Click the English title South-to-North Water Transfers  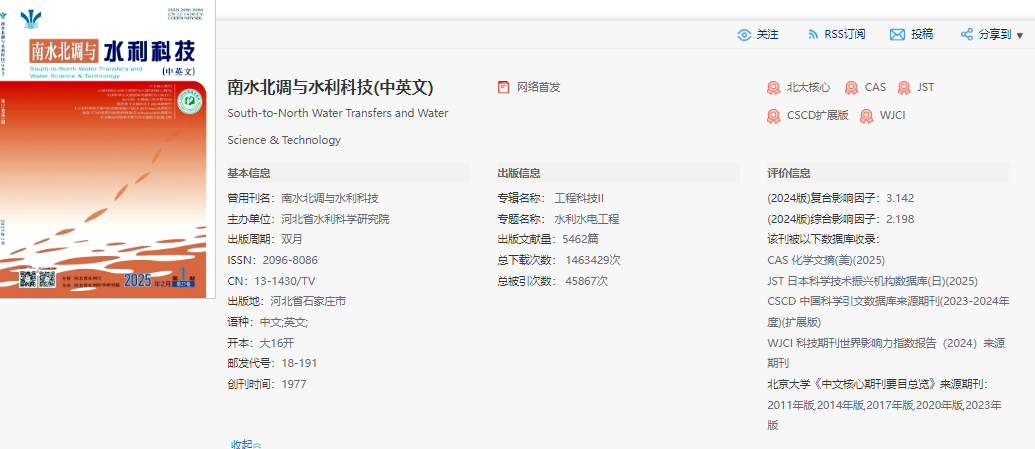[337, 126]
